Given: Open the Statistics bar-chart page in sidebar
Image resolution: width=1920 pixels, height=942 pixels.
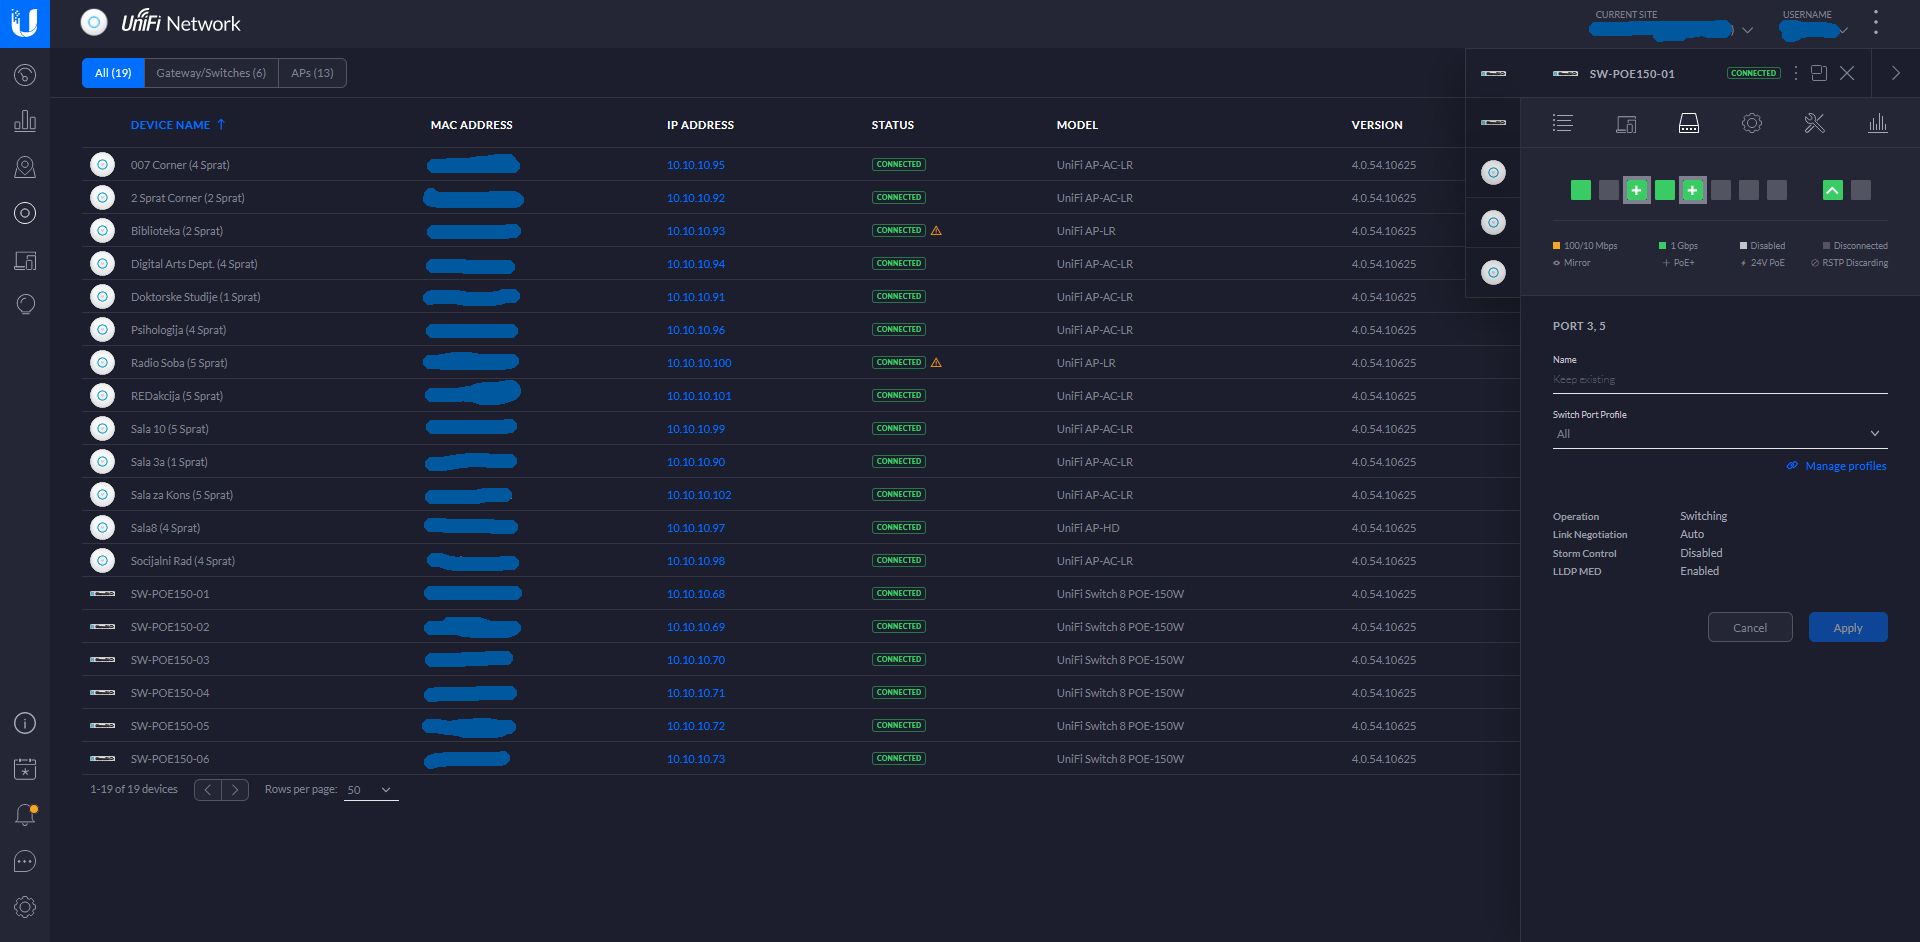Looking at the screenshot, I should click(25, 121).
